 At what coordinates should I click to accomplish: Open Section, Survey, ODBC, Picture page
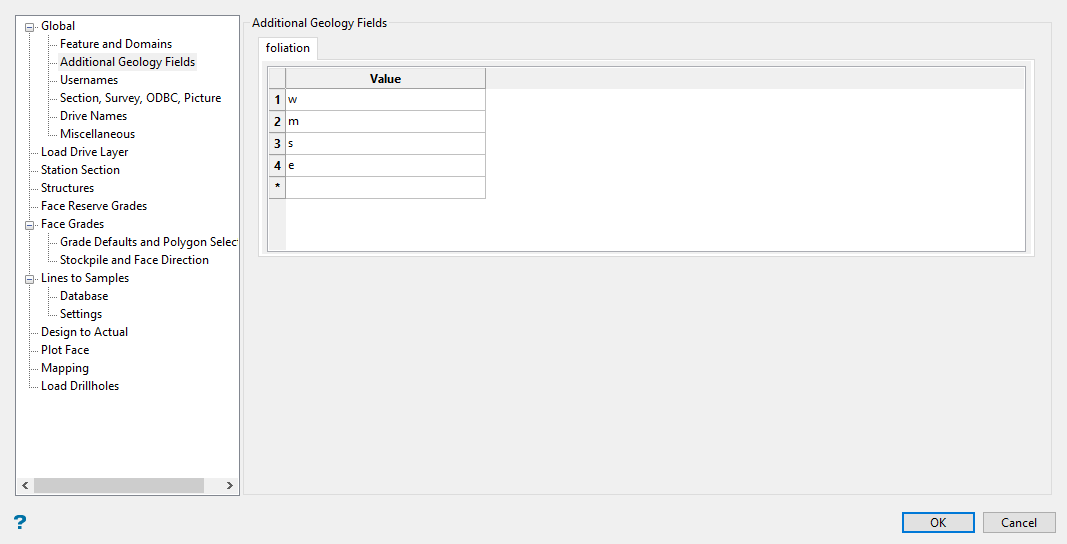tap(140, 98)
